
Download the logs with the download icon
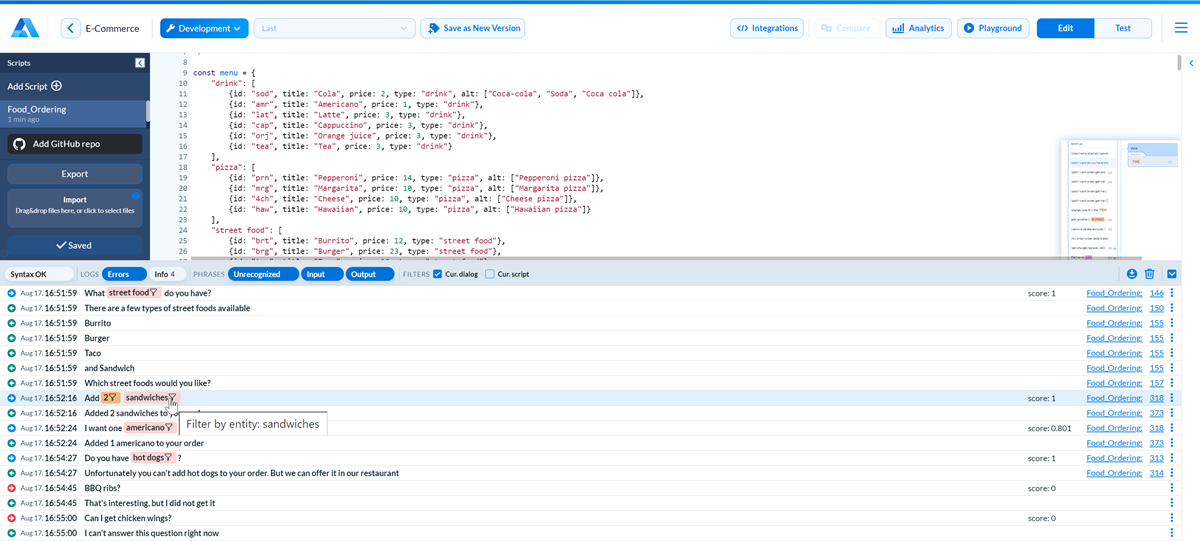click(1132, 274)
